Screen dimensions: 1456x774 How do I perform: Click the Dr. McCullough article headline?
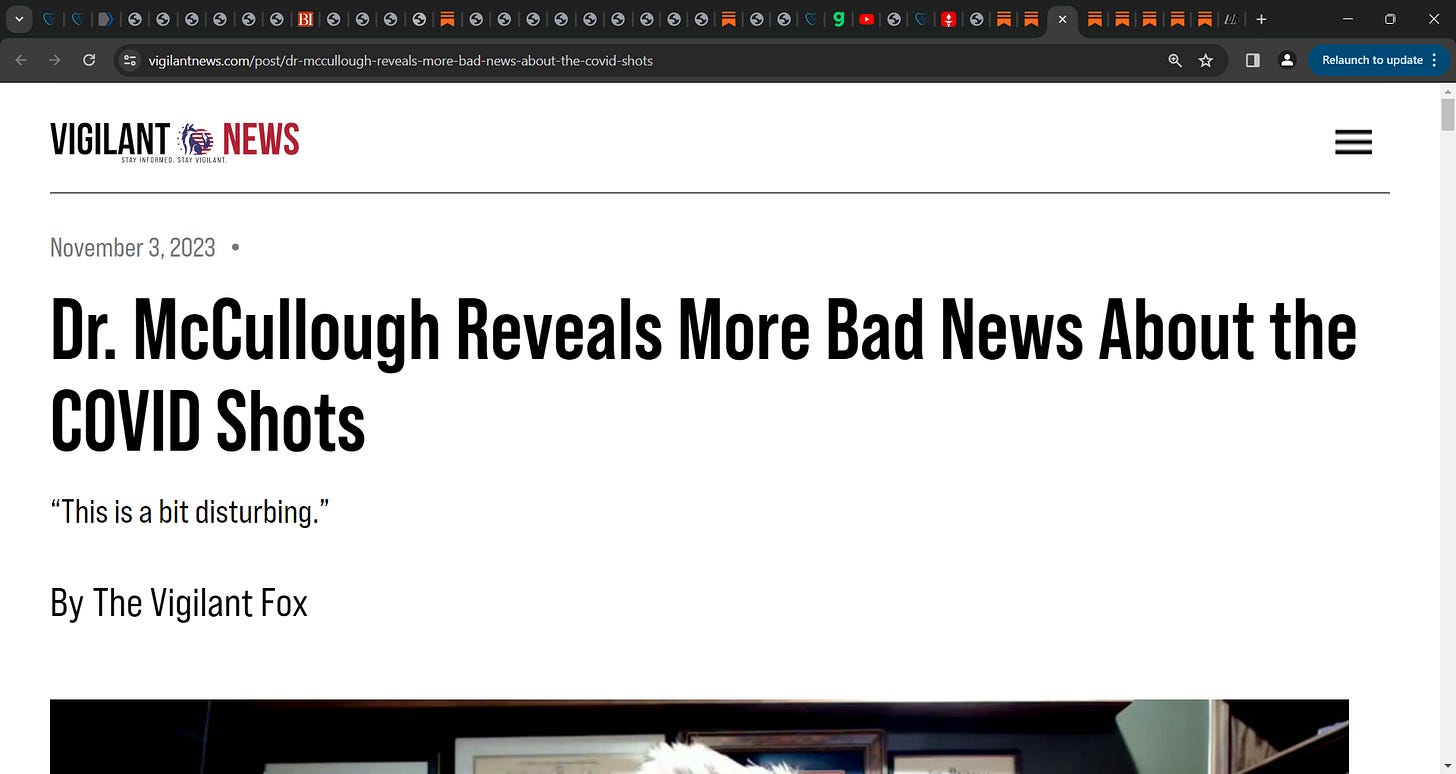[x=703, y=375]
